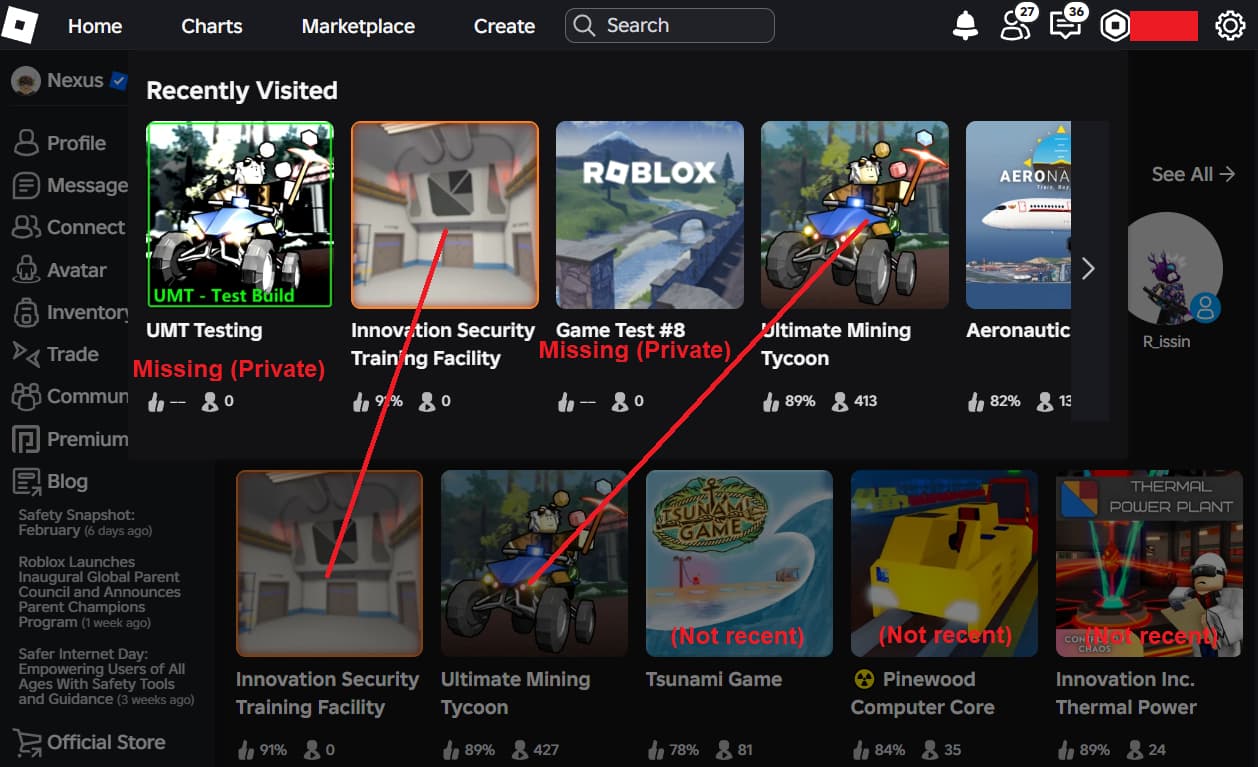Click Pinewood Computer Core title text
This screenshot has height=767, width=1258.
(x=922, y=693)
